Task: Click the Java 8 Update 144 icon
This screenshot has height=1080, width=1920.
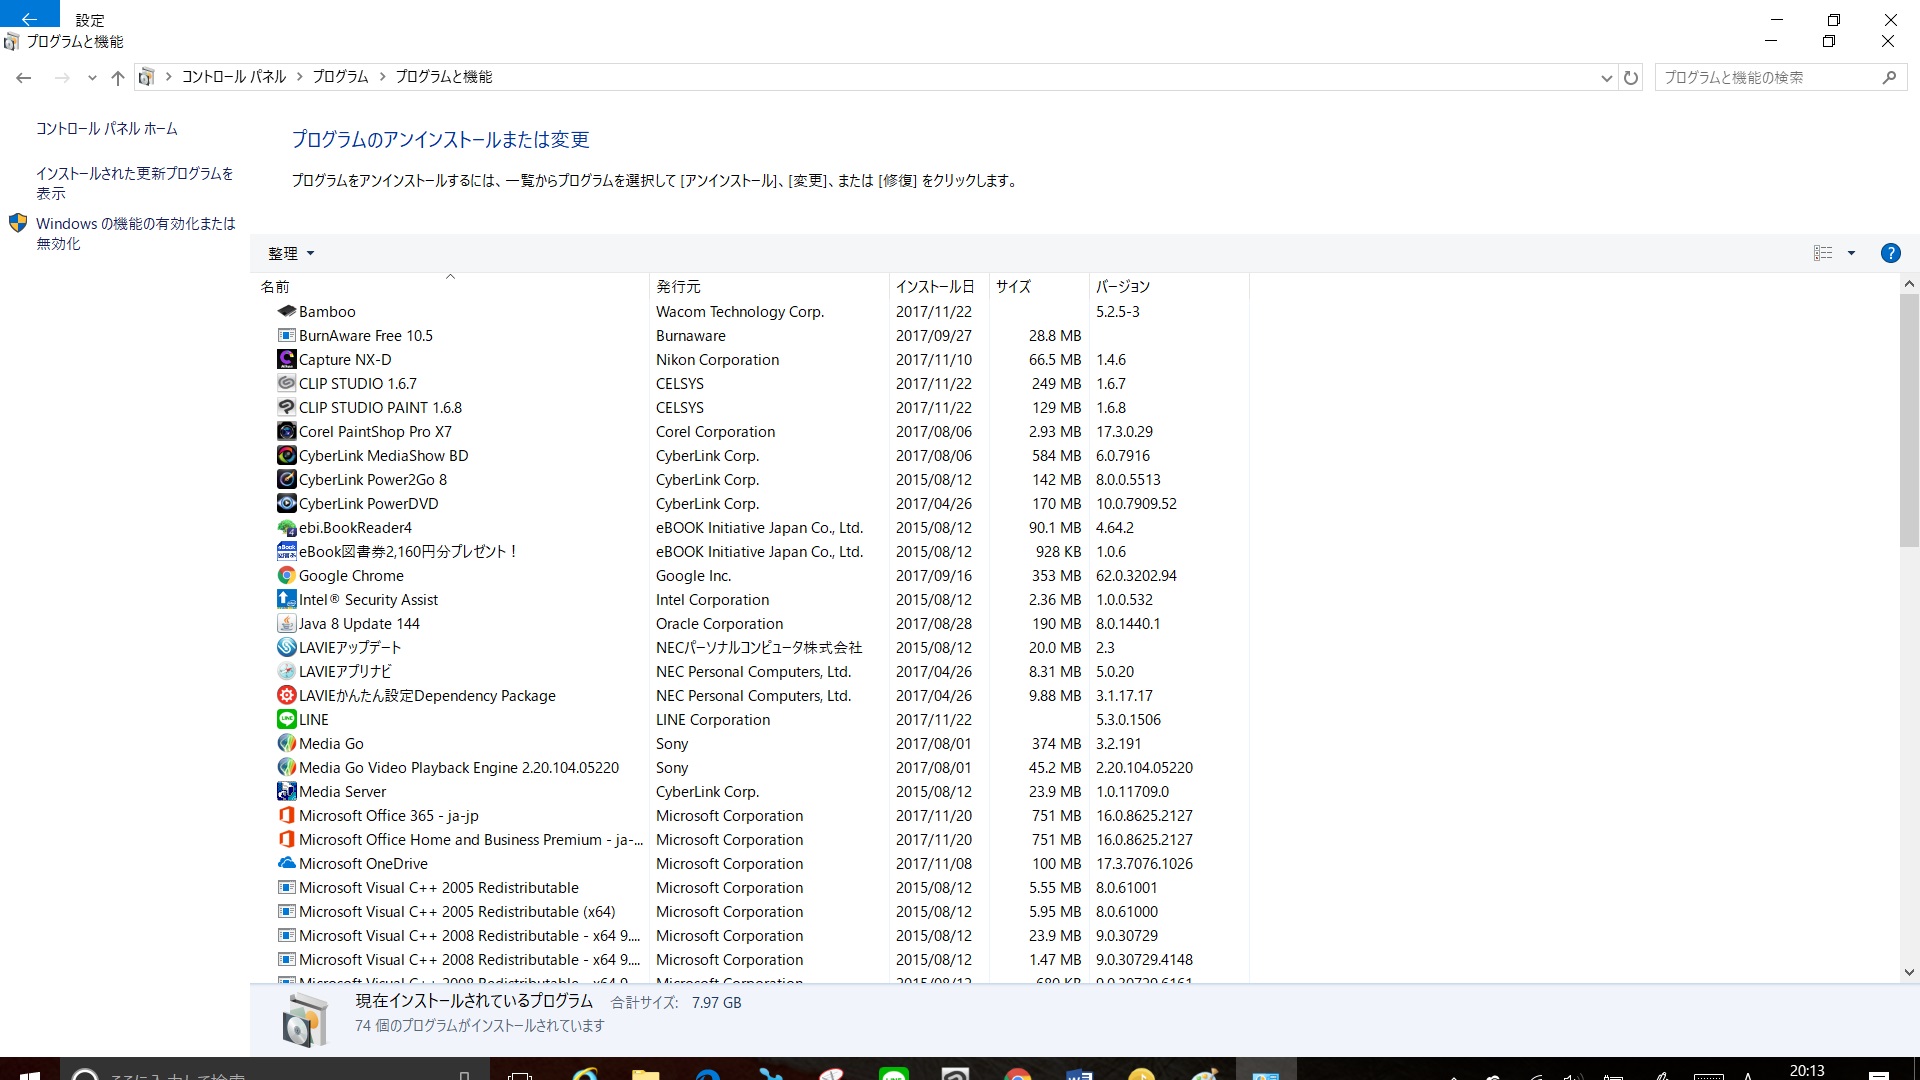Action: coord(286,623)
